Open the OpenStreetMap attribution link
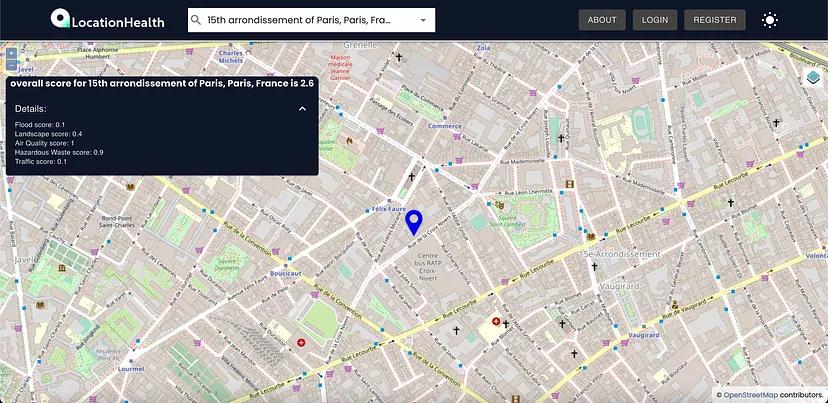This screenshot has height=403, width=828. 750,395
